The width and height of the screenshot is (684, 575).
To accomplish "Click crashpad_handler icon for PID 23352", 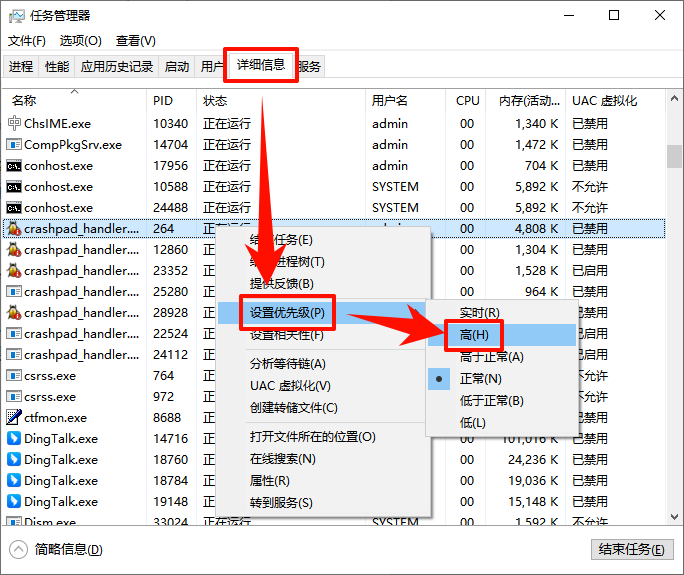I will pyautogui.click(x=14, y=270).
